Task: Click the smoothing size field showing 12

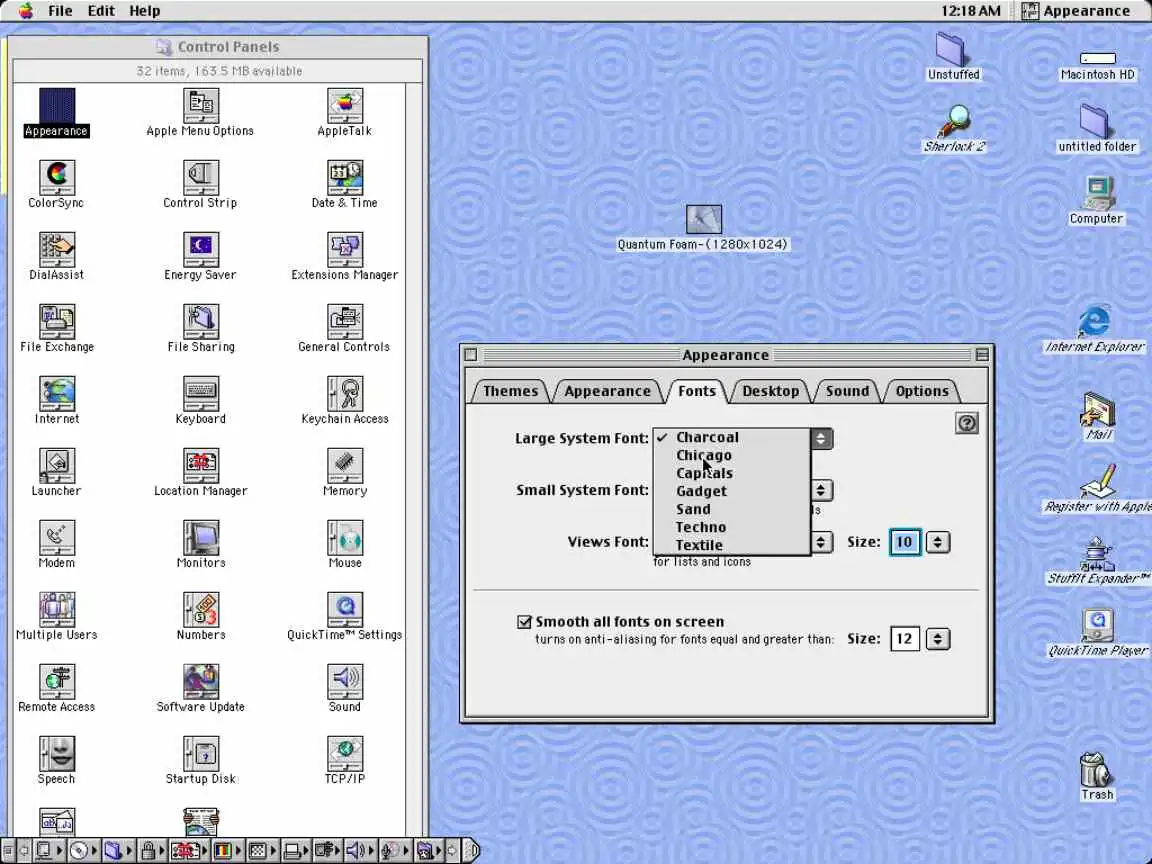Action: (x=904, y=638)
